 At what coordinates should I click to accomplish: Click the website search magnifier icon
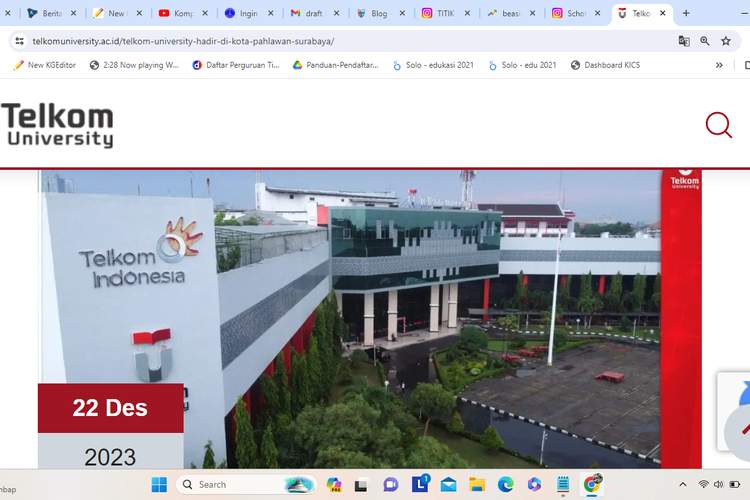[718, 125]
